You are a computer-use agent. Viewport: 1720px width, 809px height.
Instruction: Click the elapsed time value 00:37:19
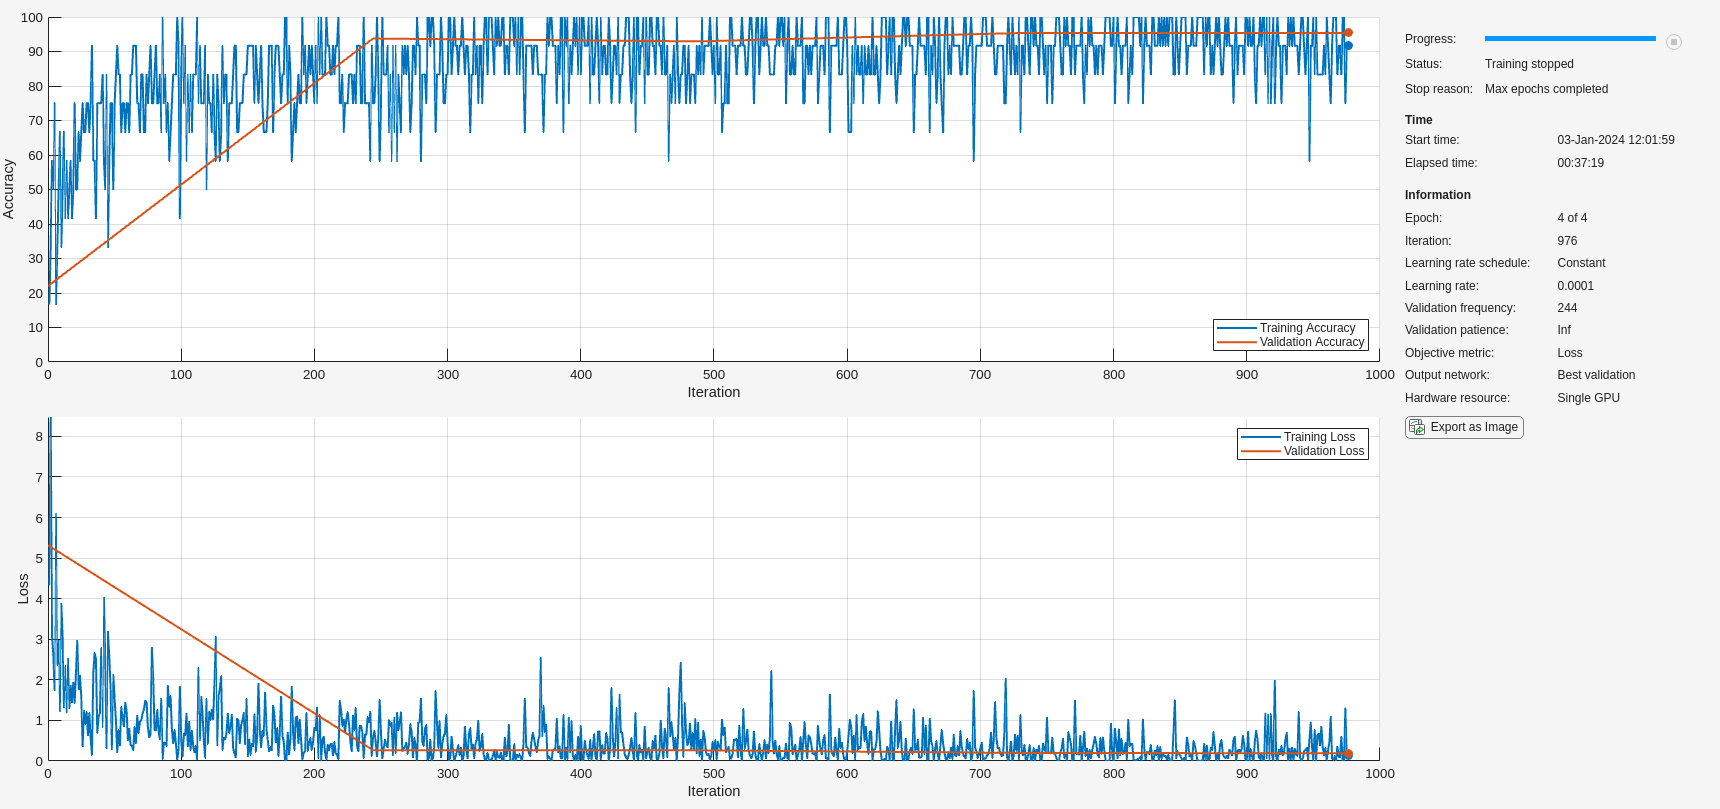pos(1581,163)
